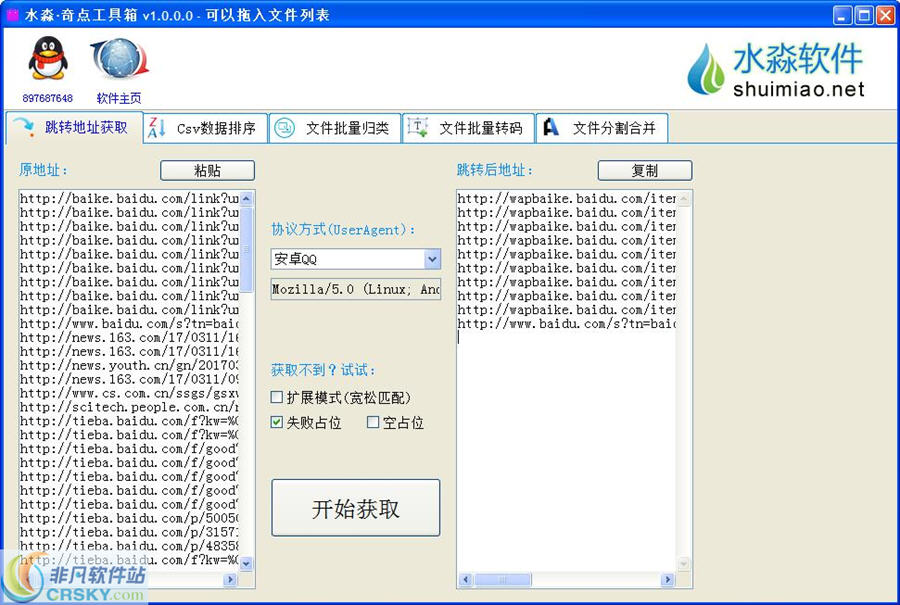Click the 跳转后地址: label
The height and width of the screenshot is (605, 900).
pyautogui.click(x=495, y=170)
